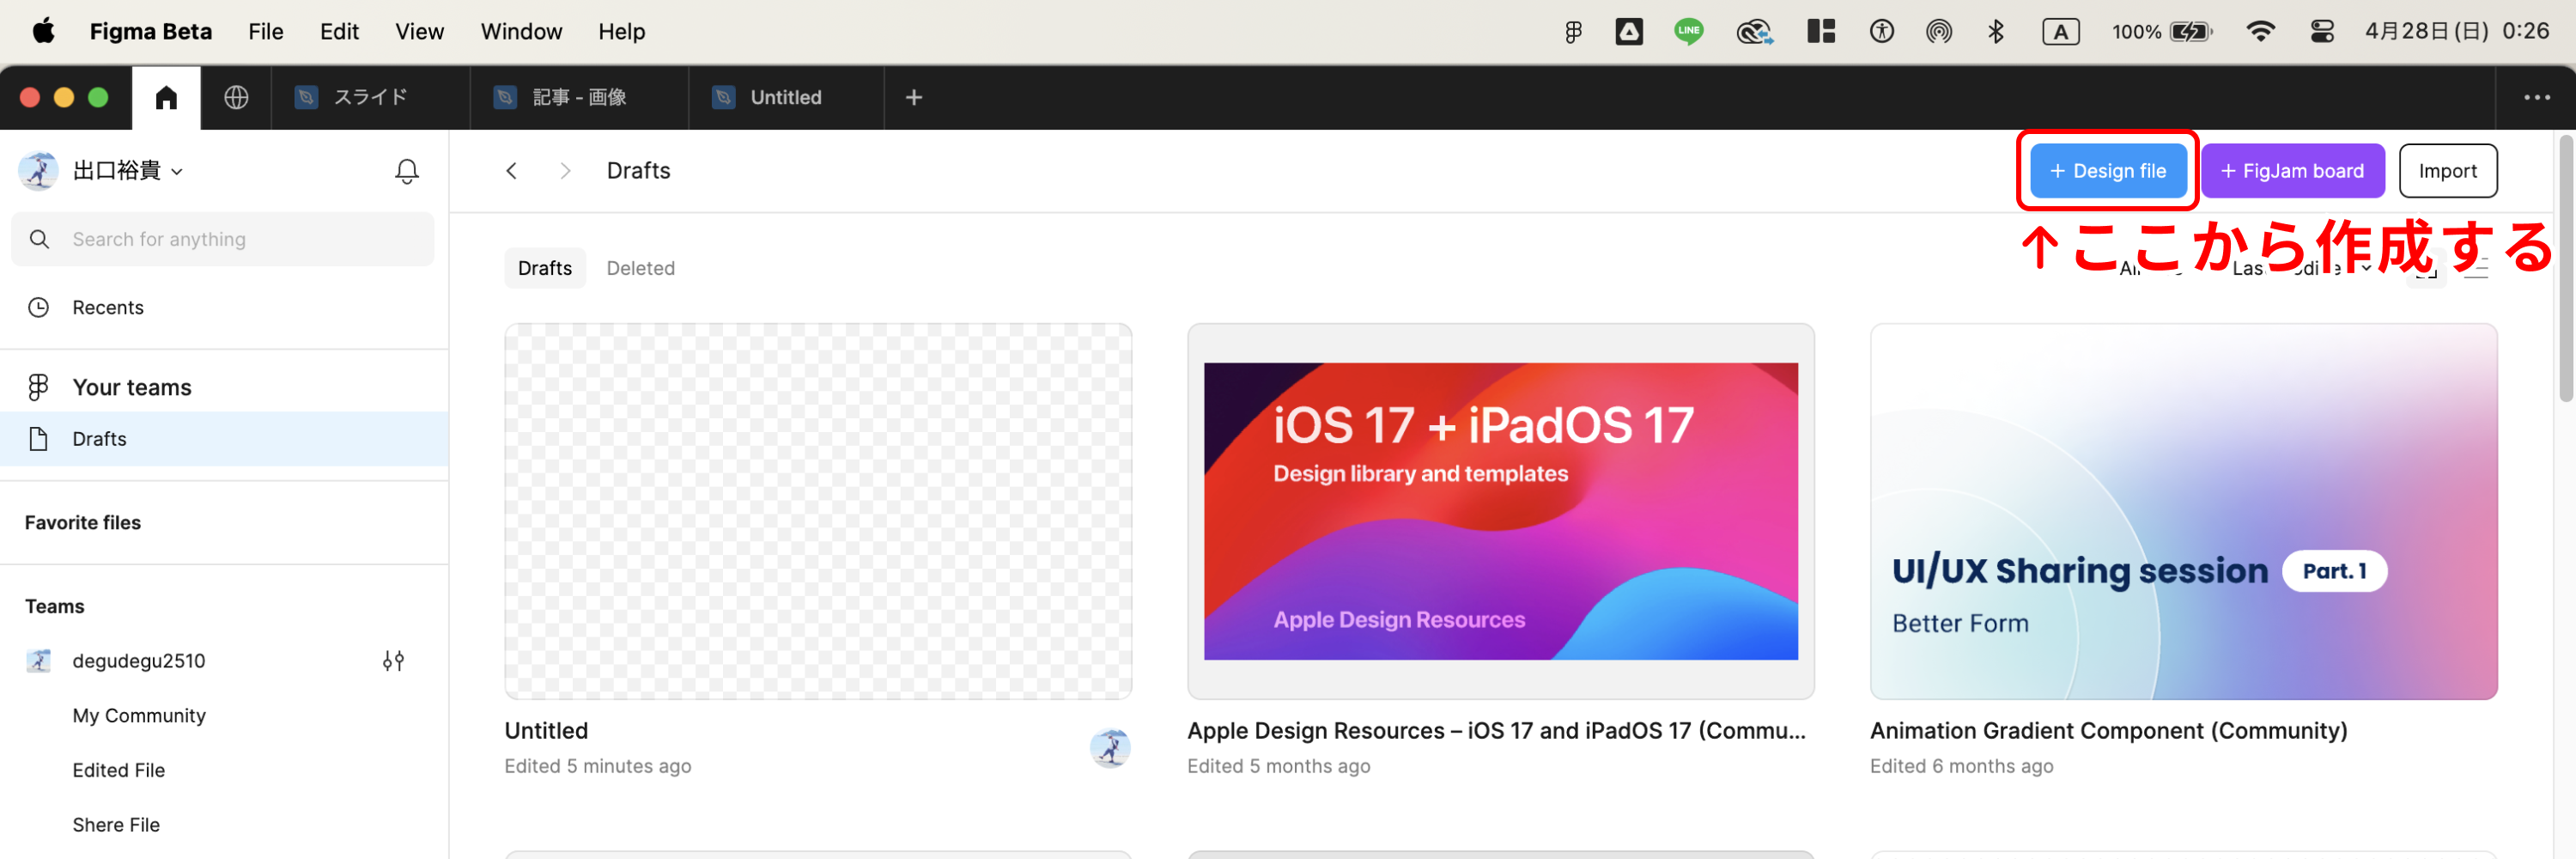Click the Import button
The image size is (2576, 859).
[x=2448, y=170]
